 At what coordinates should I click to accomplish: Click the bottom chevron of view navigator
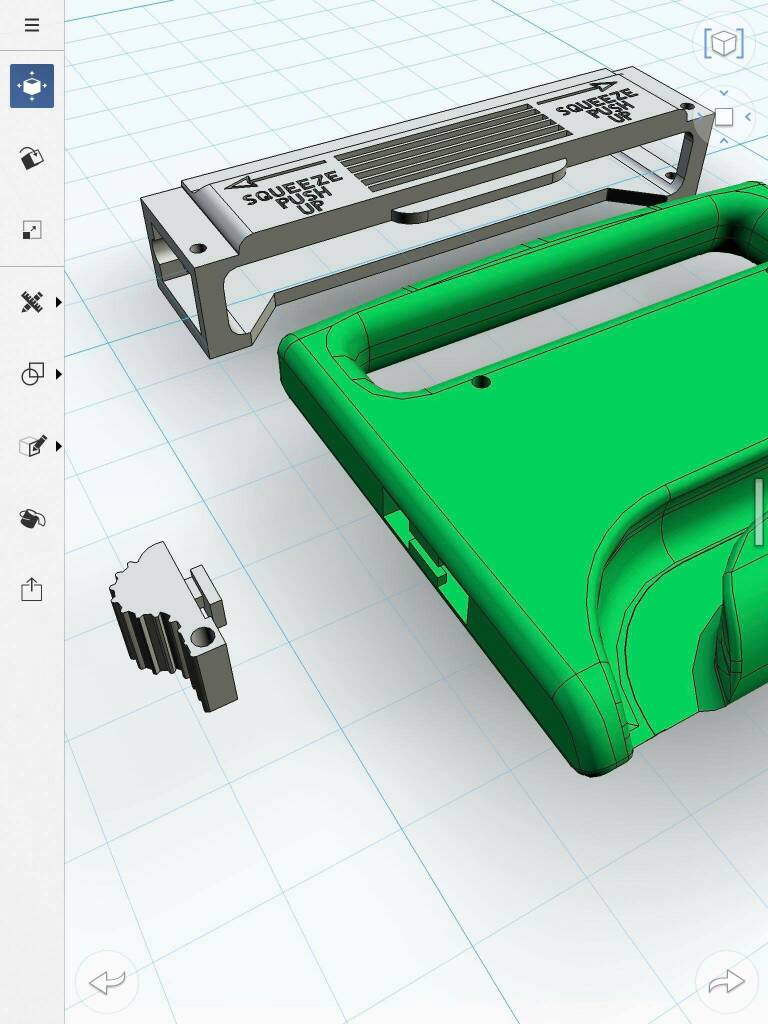pyautogui.click(x=724, y=140)
